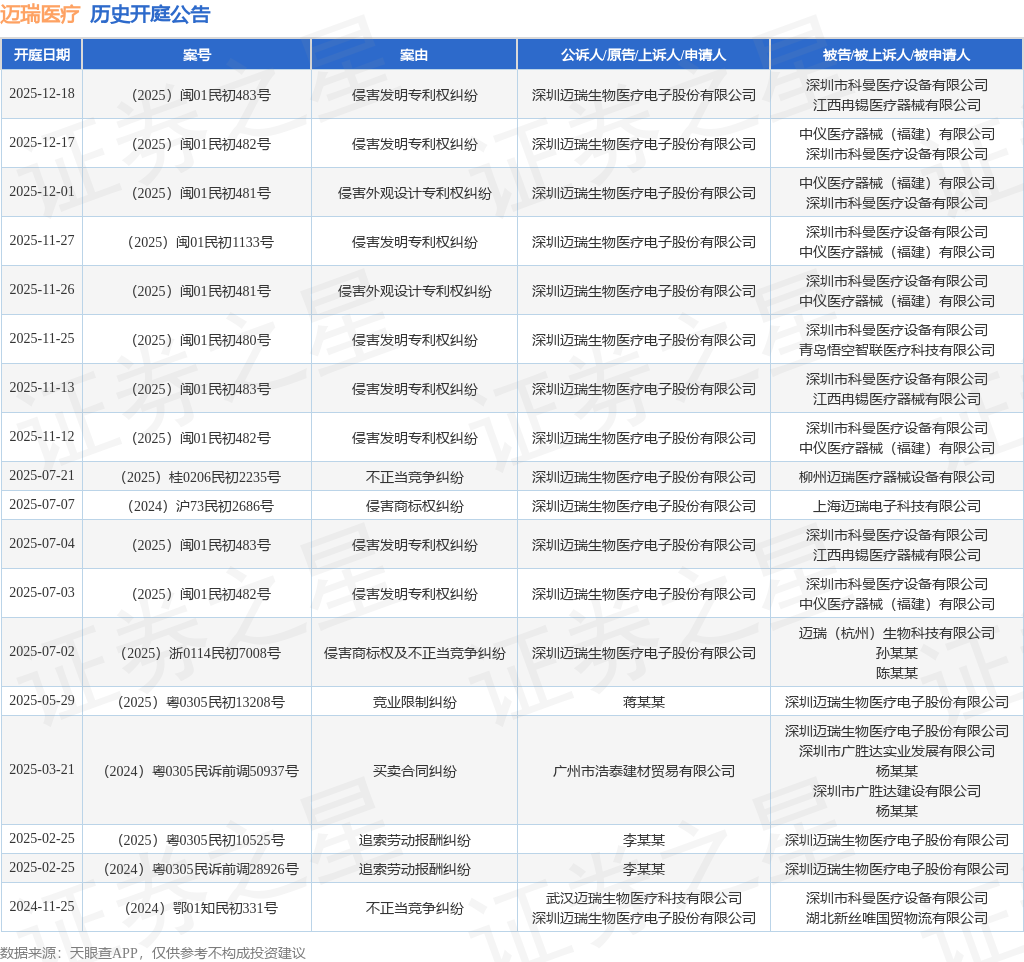Click the 迈瑞医疗 title text
Image resolution: width=1024 pixels, height=962 pixels.
click(40, 14)
